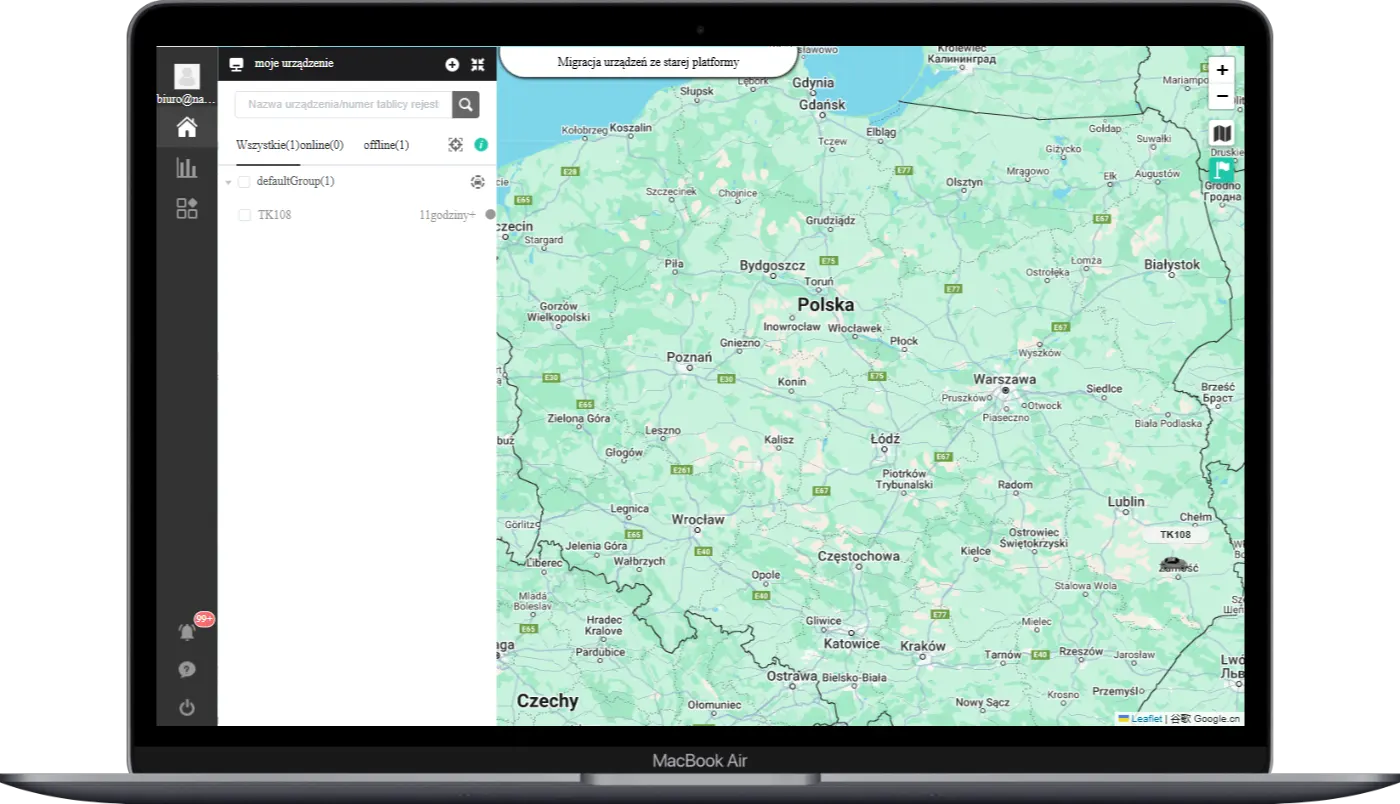Switch to the online(0) tab
This screenshot has height=804, width=1400.
(x=322, y=145)
